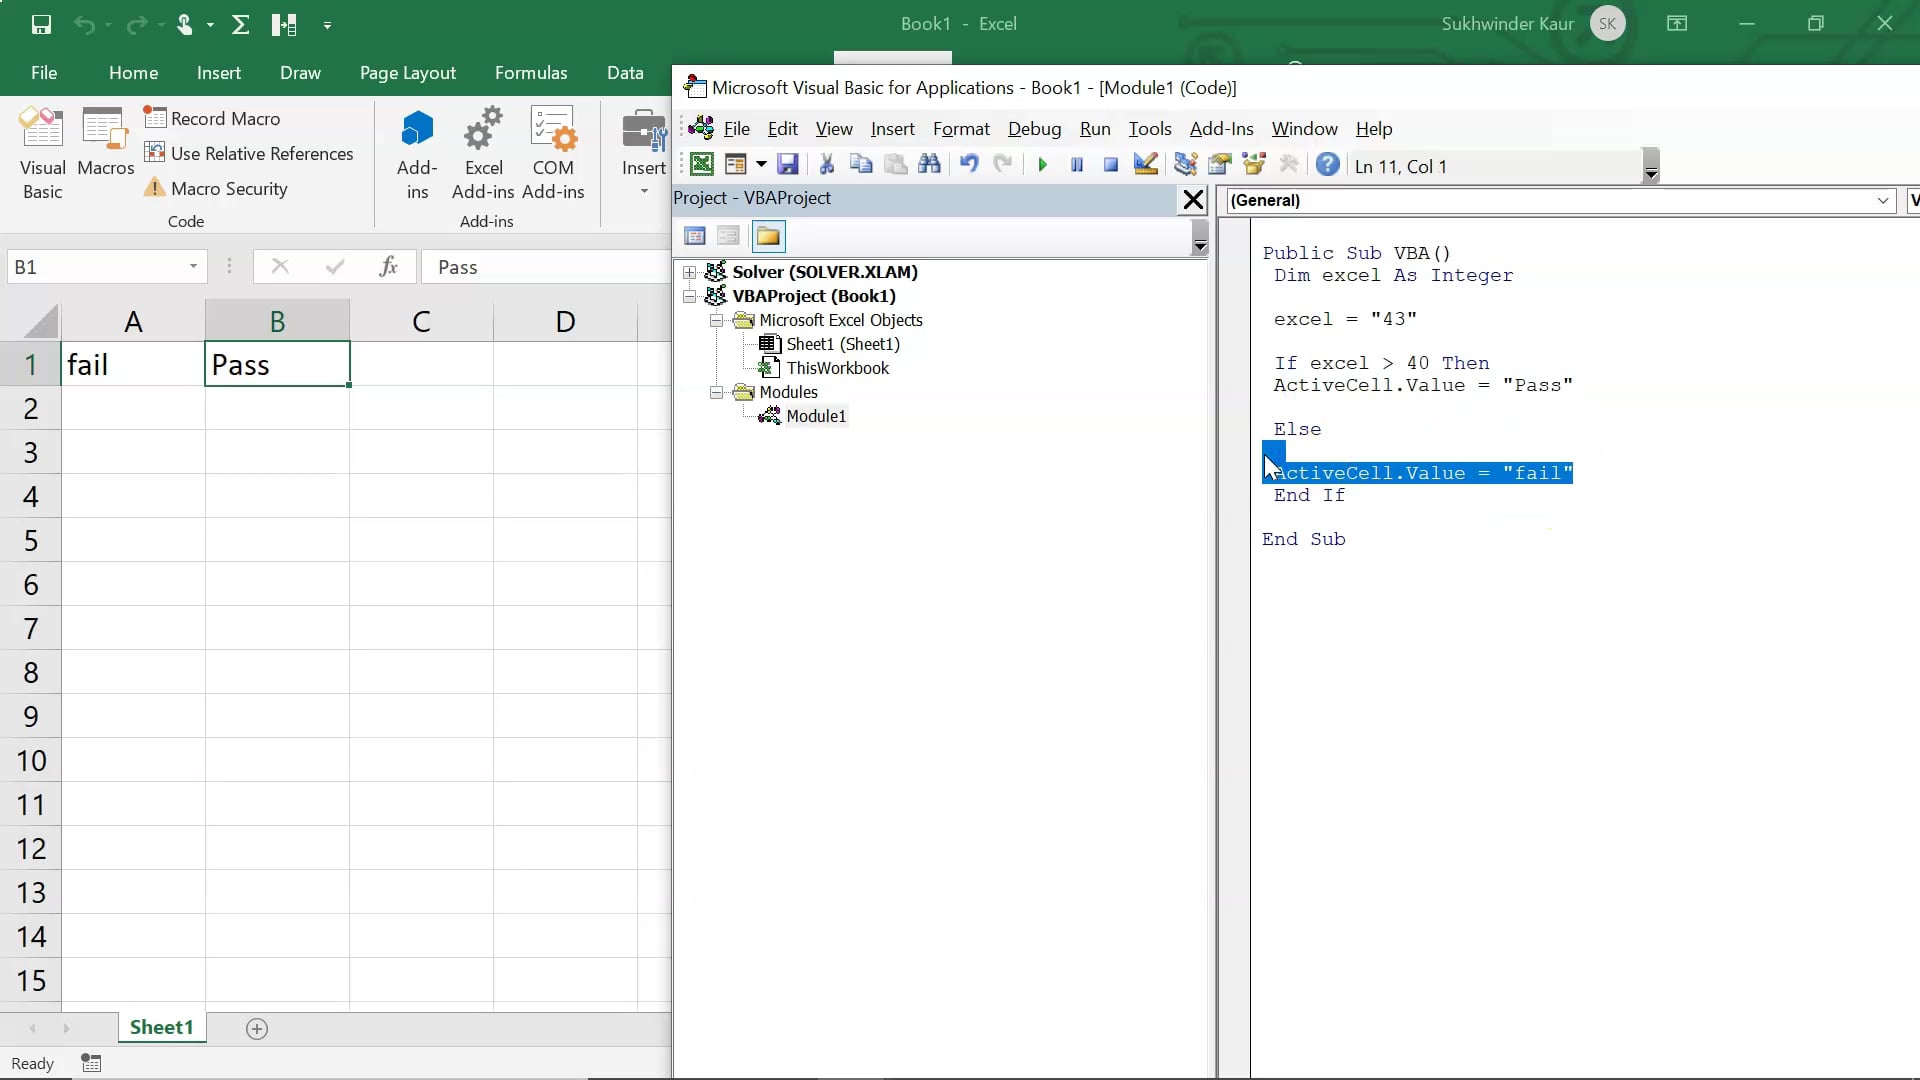Image resolution: width=1920 pixels, height=1080 pixels.
Task: Select the Macros icon on the ribbon
Action: pos(104,150)
